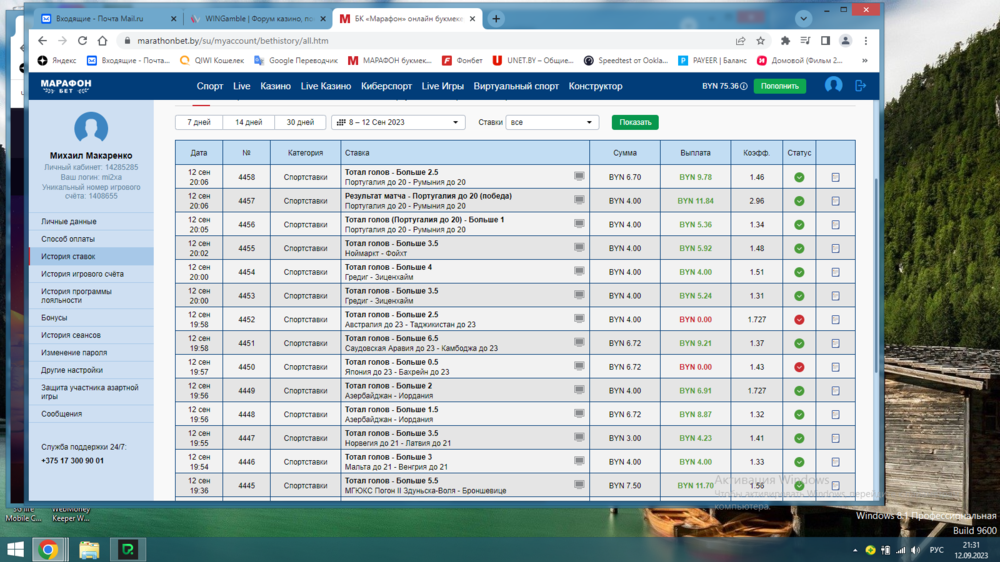Open the Chrome extensions puzzle icon

click(x=785, y=41)
